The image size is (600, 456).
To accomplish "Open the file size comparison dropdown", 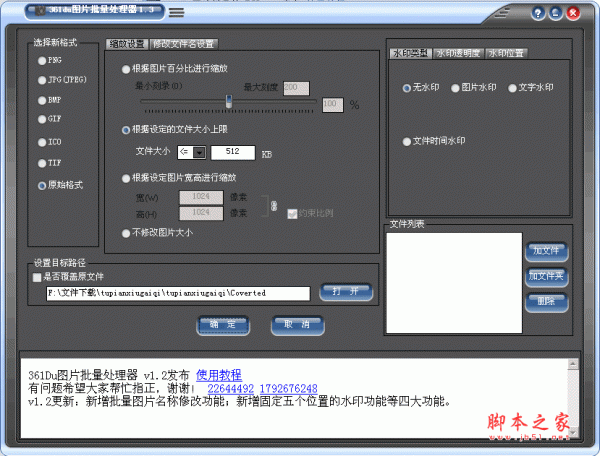I will [x=199, y=152].
